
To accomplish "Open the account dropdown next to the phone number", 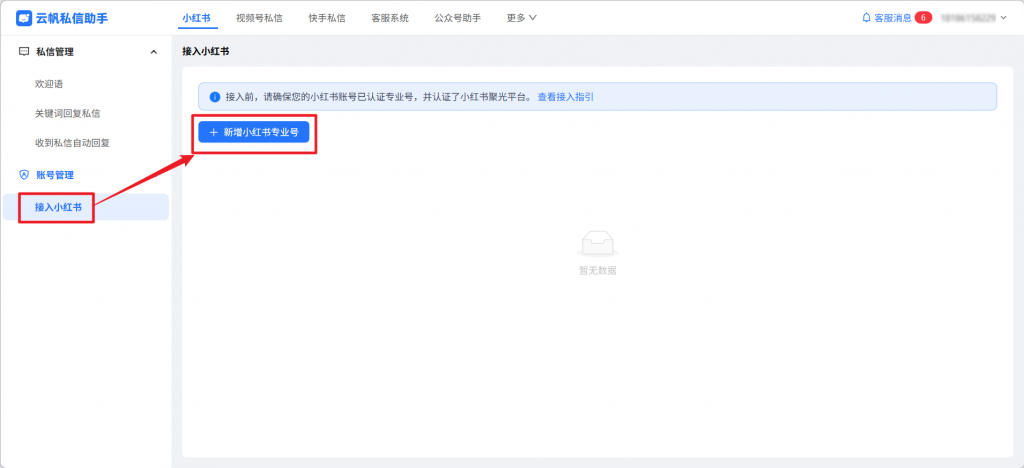I will (1003, 18).
